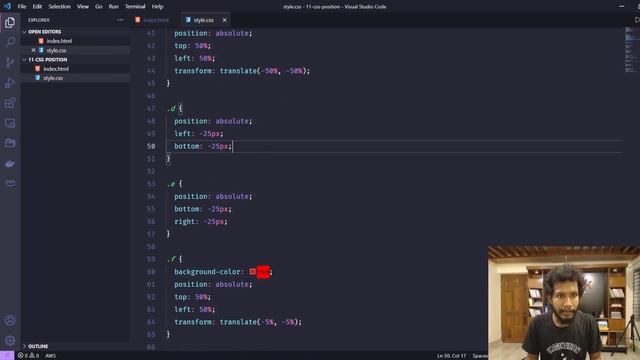This screenshot has width=640, height=360.
Task: Click the bottom activity bar panel icon
Action: pos(10,183)
